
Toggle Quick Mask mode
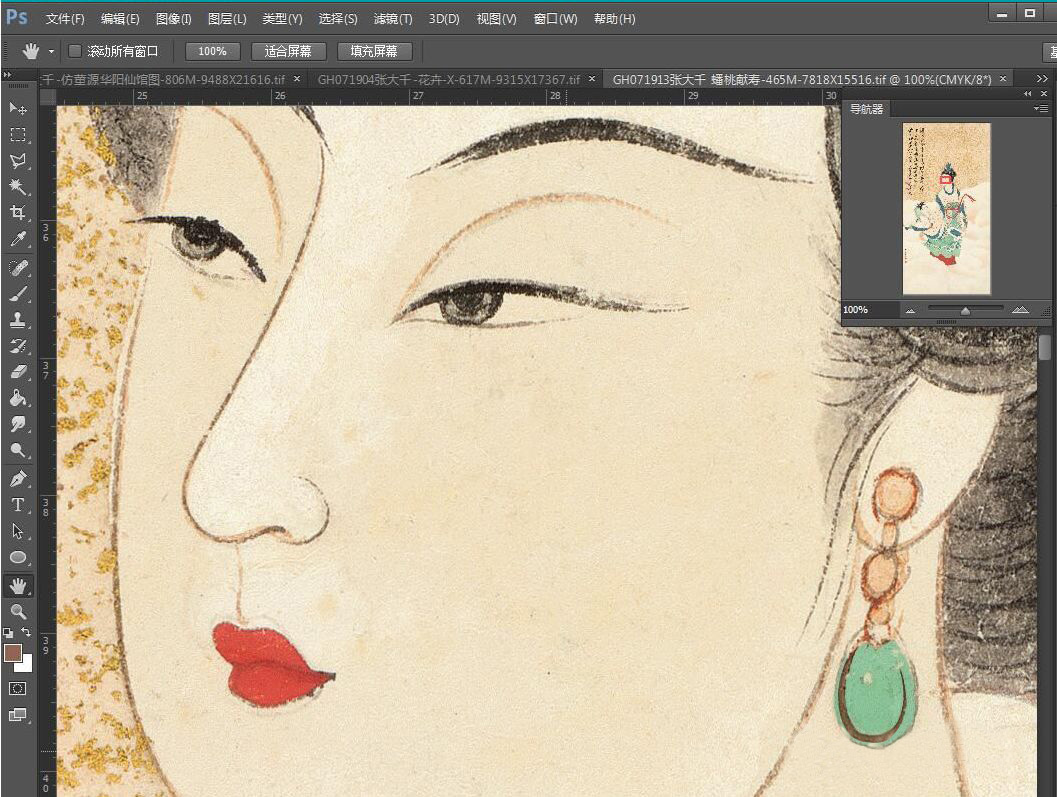(x=18, y=688)
